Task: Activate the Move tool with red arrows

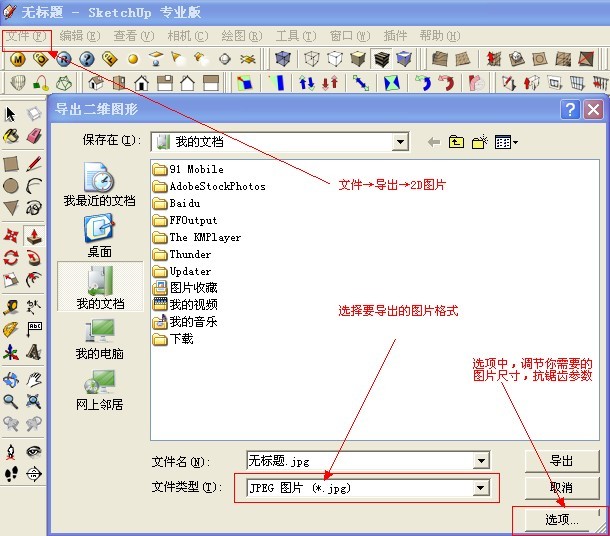Action: coord(11,236)
